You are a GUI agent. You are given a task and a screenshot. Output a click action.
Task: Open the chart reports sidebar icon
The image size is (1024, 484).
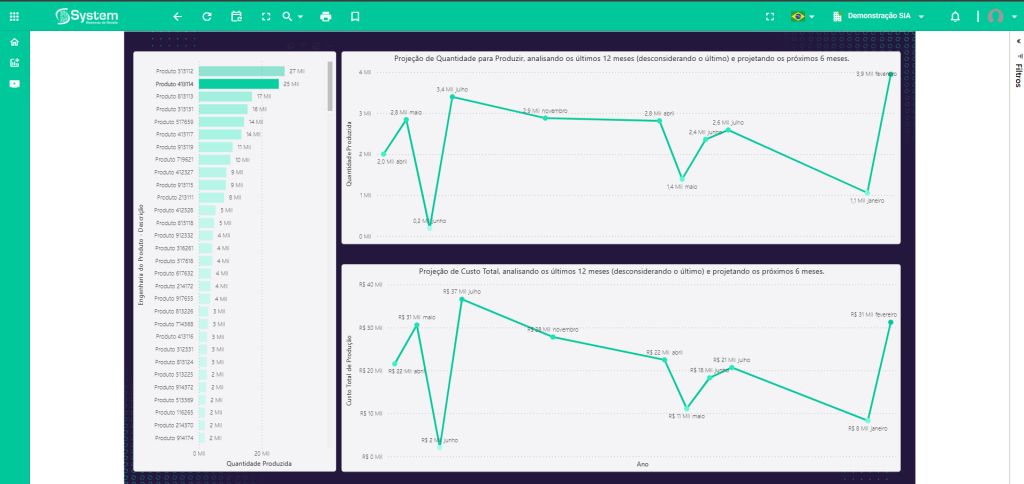[x=14, y=62]
